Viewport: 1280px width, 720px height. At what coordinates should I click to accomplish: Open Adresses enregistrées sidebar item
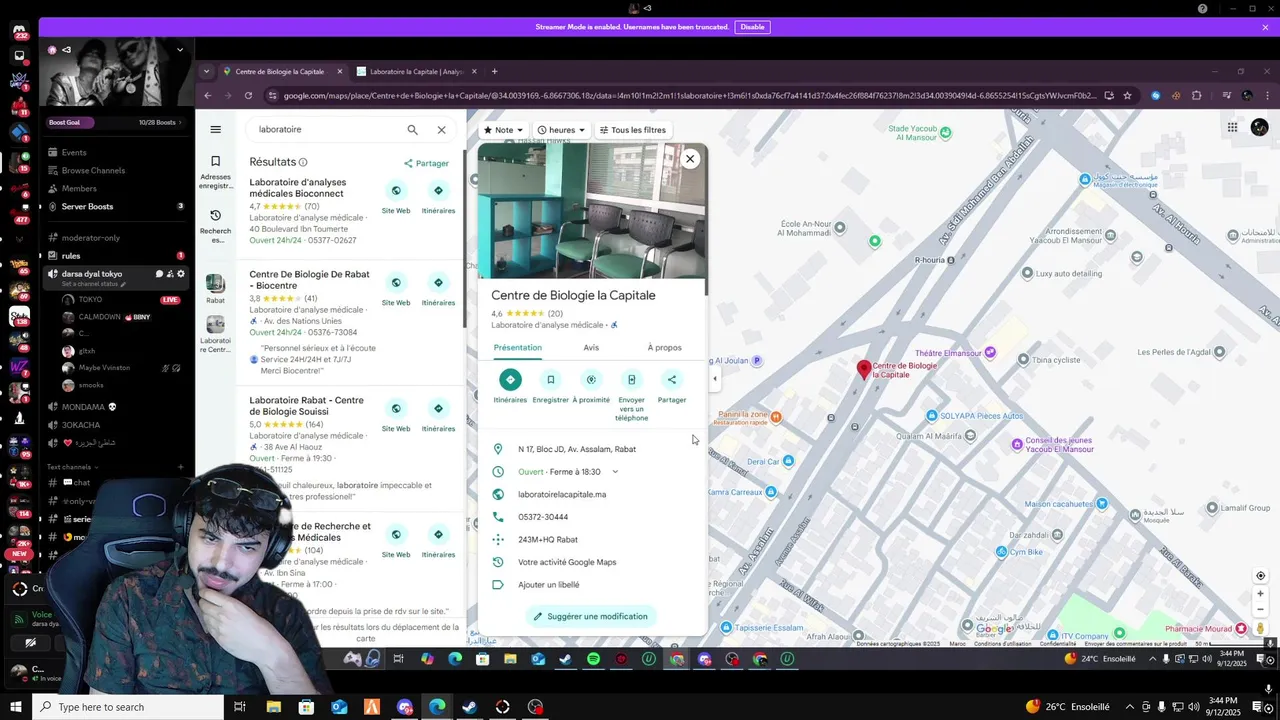[x=215, y=172]
